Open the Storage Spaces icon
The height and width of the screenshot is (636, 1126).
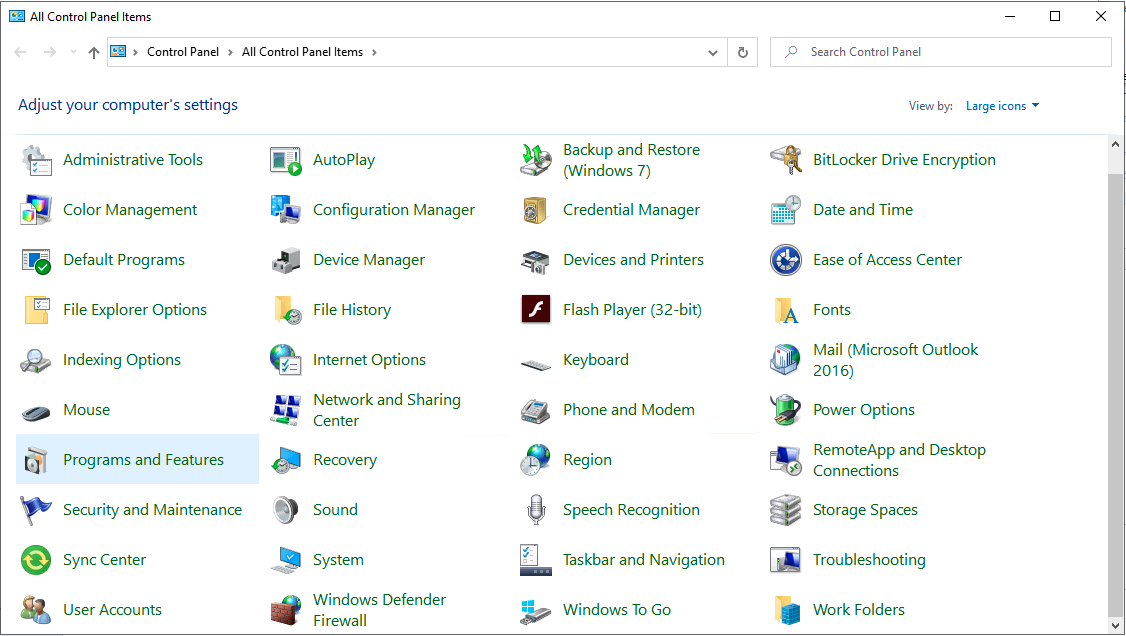786,510
